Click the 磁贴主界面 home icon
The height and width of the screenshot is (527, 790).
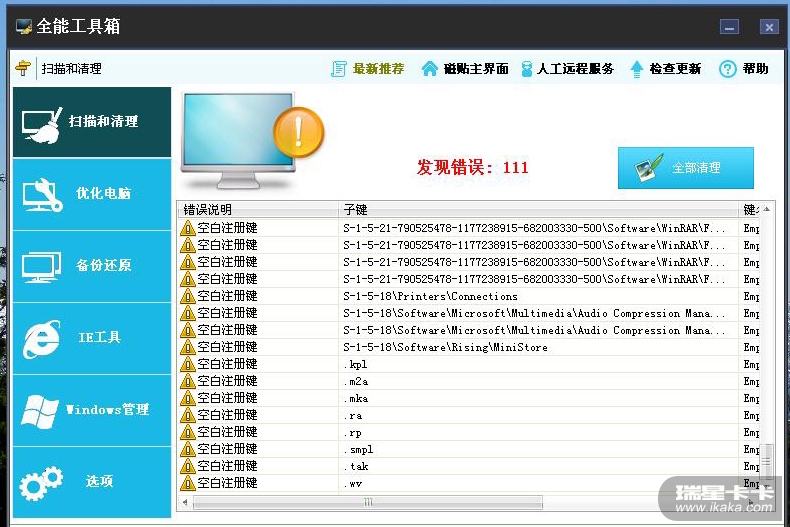pos(429,69)
